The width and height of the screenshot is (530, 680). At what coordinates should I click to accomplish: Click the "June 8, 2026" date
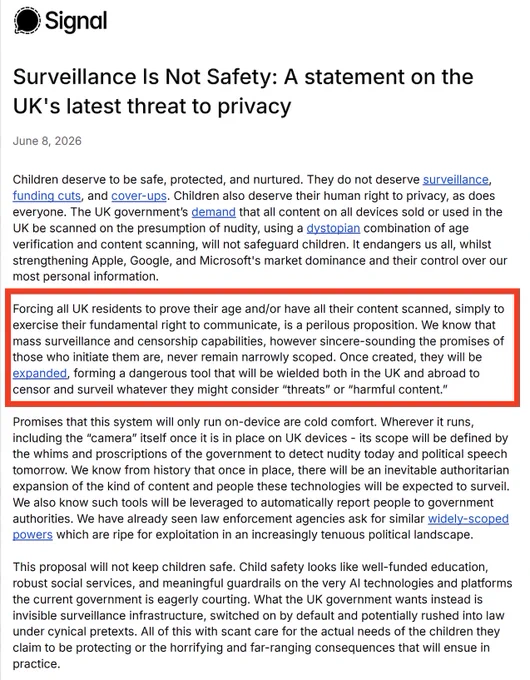point(47,141)
